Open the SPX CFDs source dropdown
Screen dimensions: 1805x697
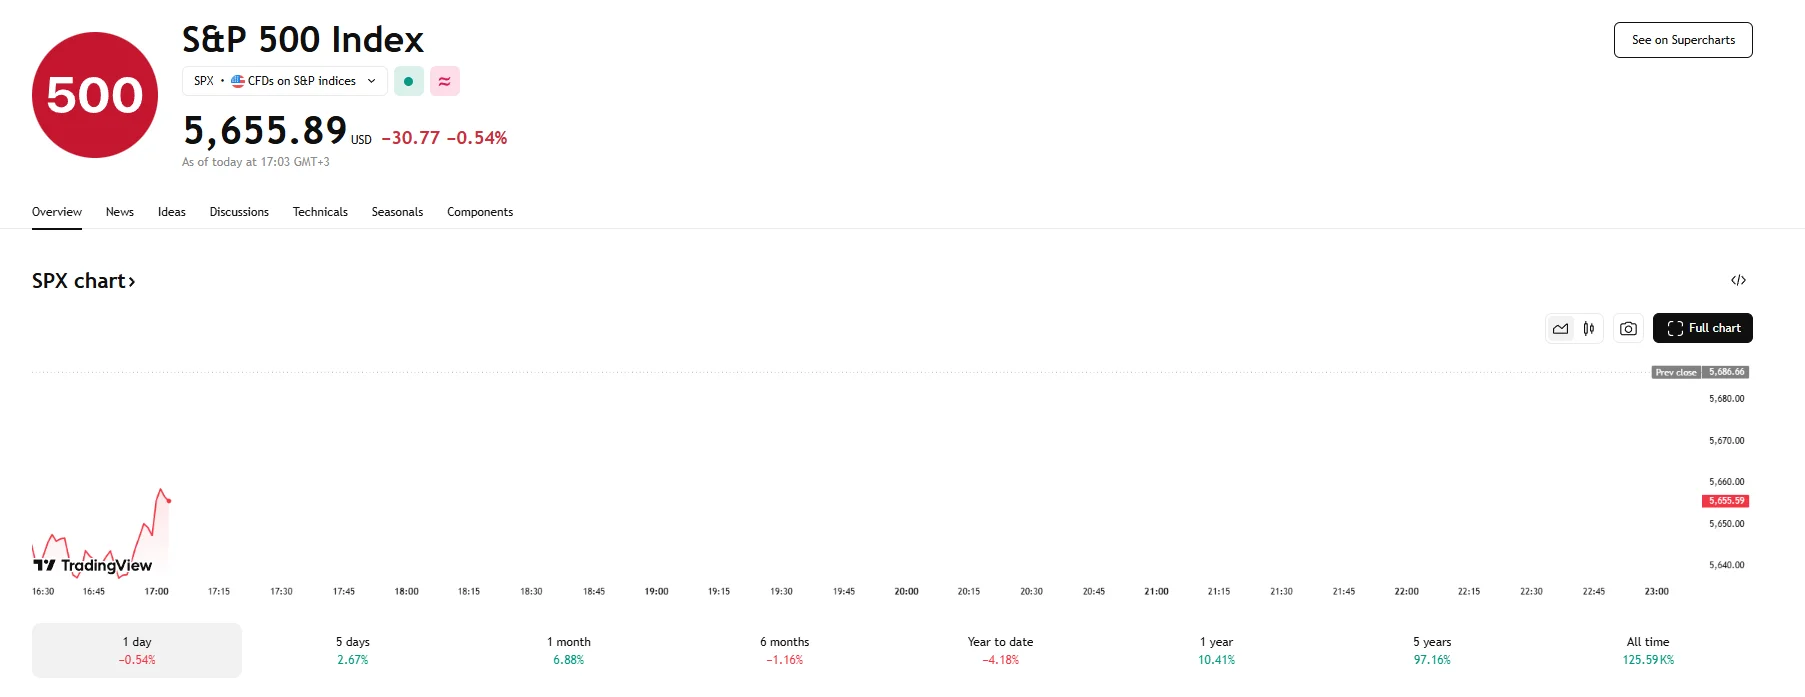point(285,81)
